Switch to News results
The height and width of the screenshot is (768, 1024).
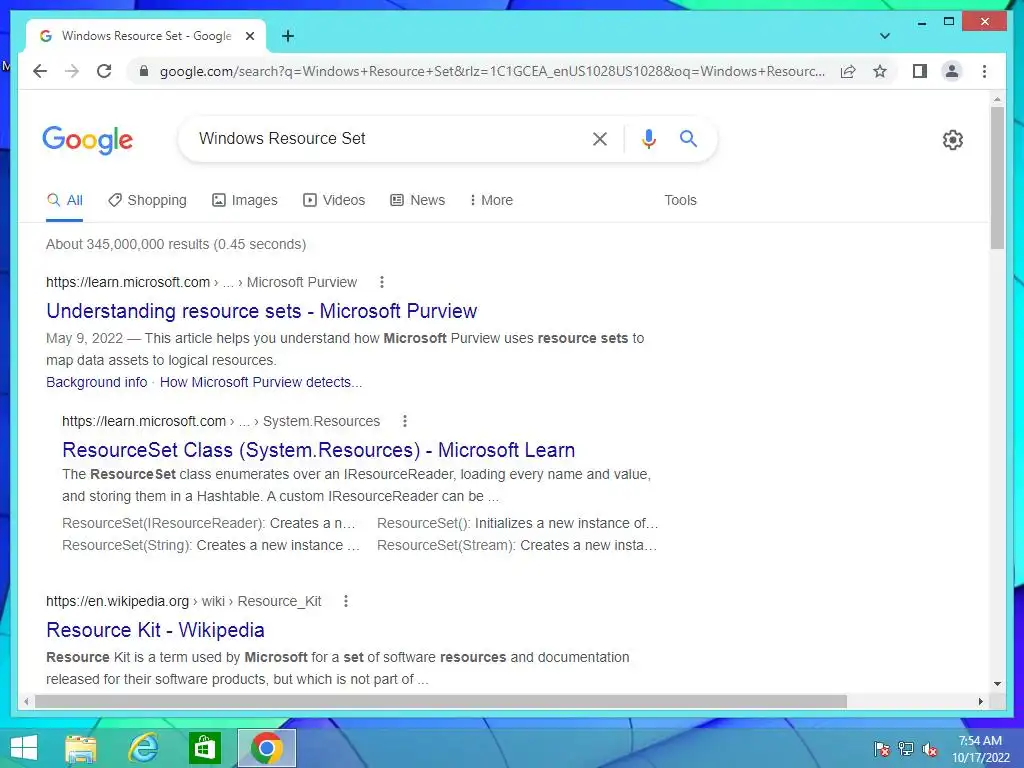(x=418, y=200)
